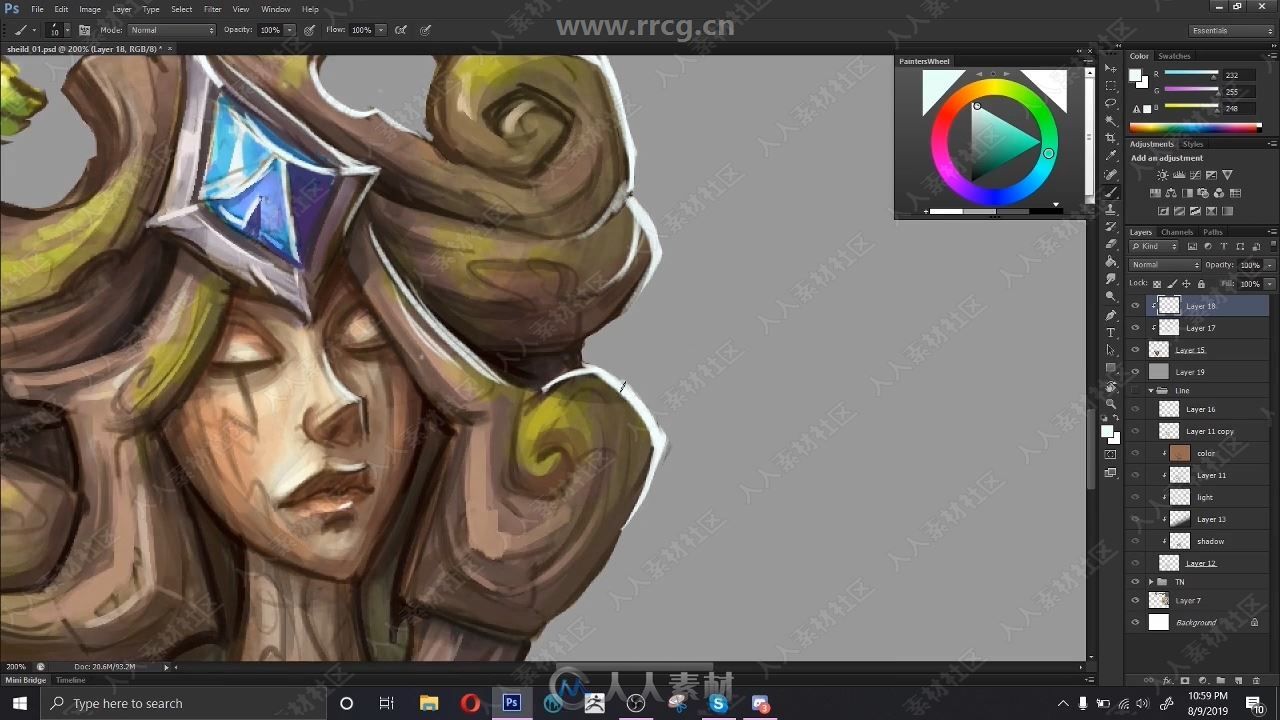Select the Eyedropper tool
The width and height of the screenshot is (1280, 720).
[1111, 156]
